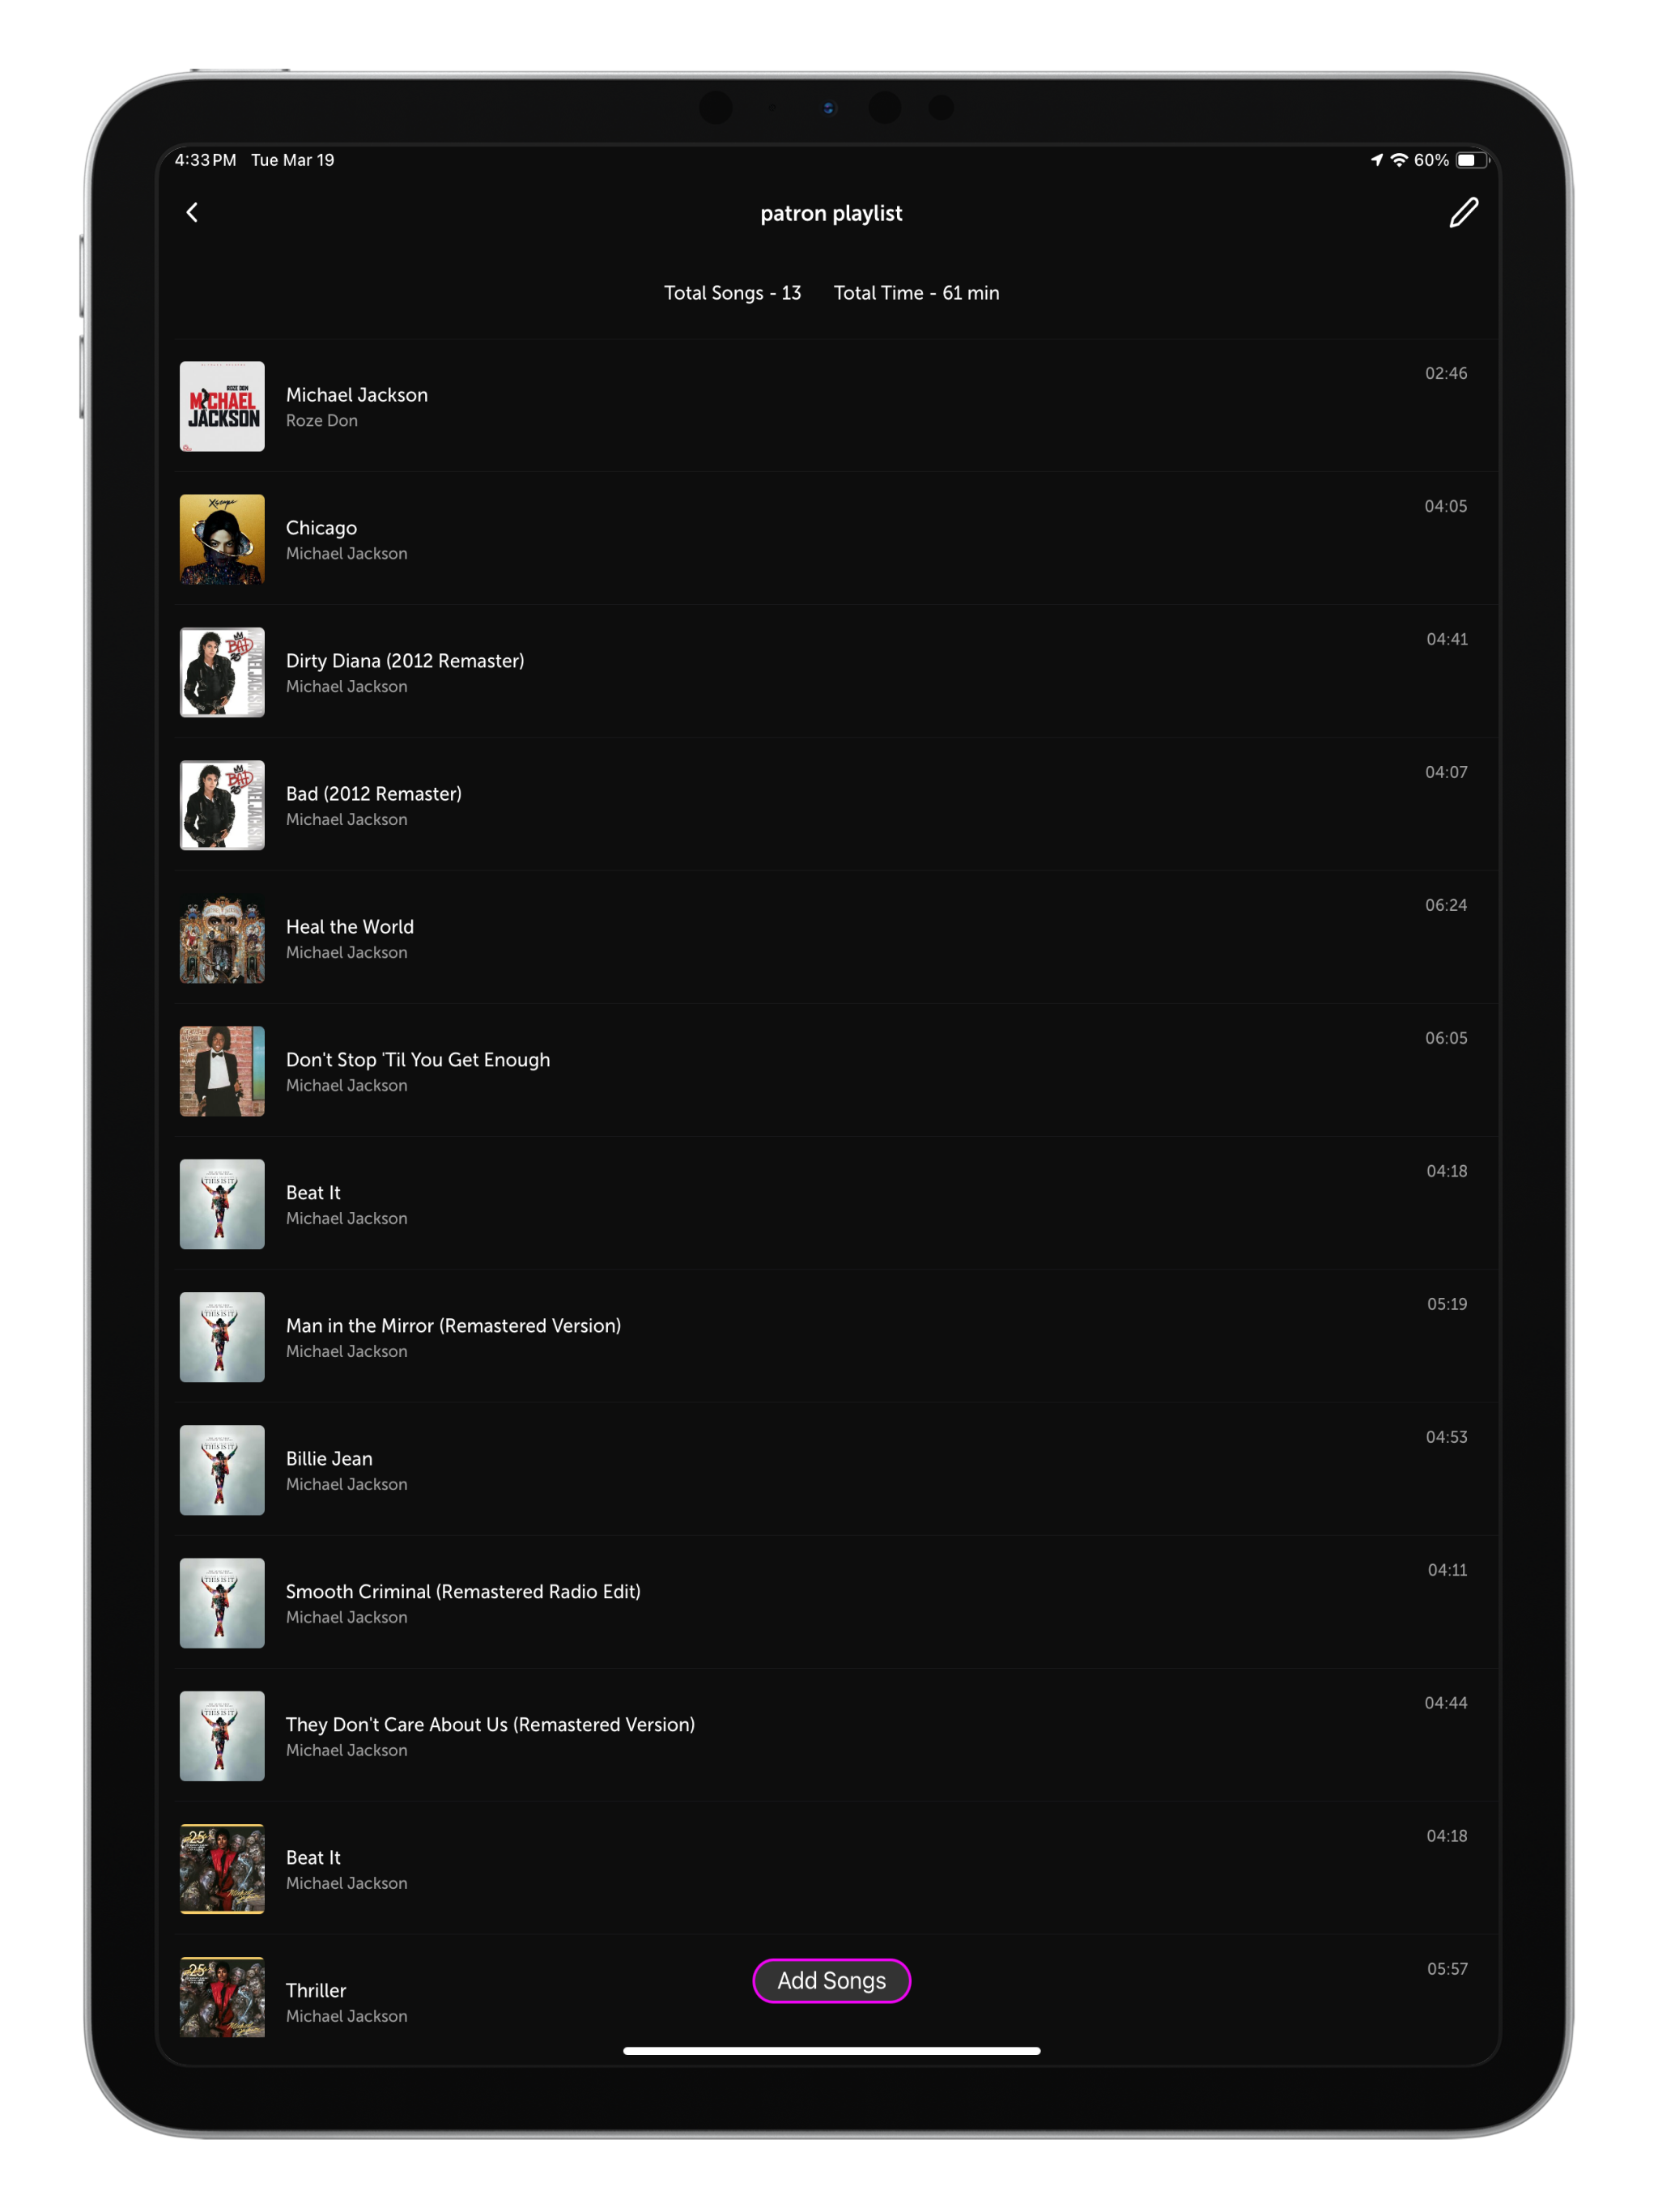Go back using the left chevron

(192, 212)
